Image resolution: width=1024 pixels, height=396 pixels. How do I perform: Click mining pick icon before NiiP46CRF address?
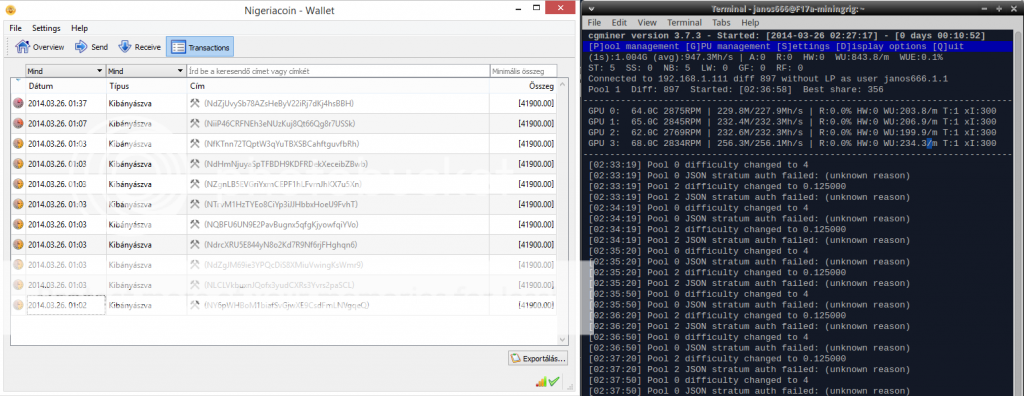click(x=195, y=124)
